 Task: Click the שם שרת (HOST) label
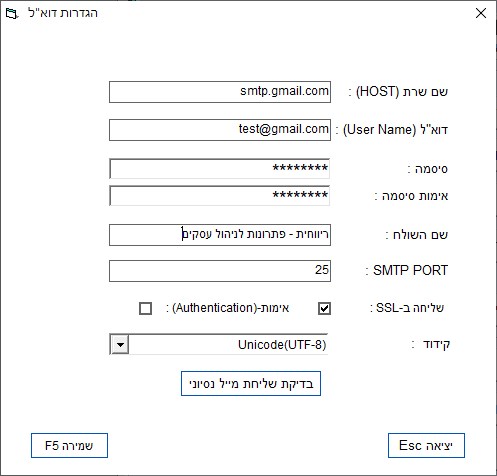pos(398,91)
